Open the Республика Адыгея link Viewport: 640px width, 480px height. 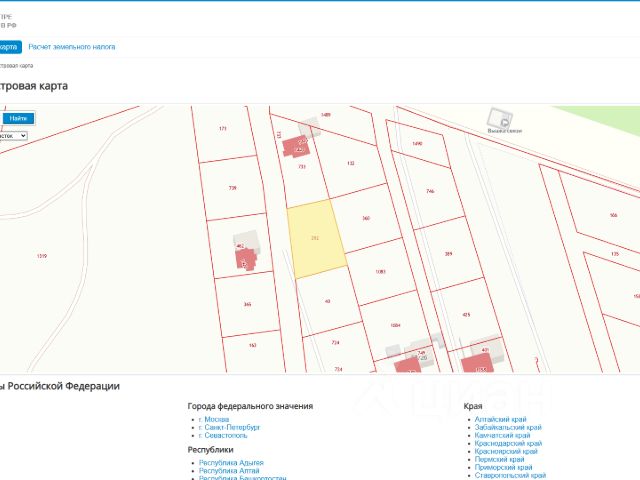click(x=231, y=462)
